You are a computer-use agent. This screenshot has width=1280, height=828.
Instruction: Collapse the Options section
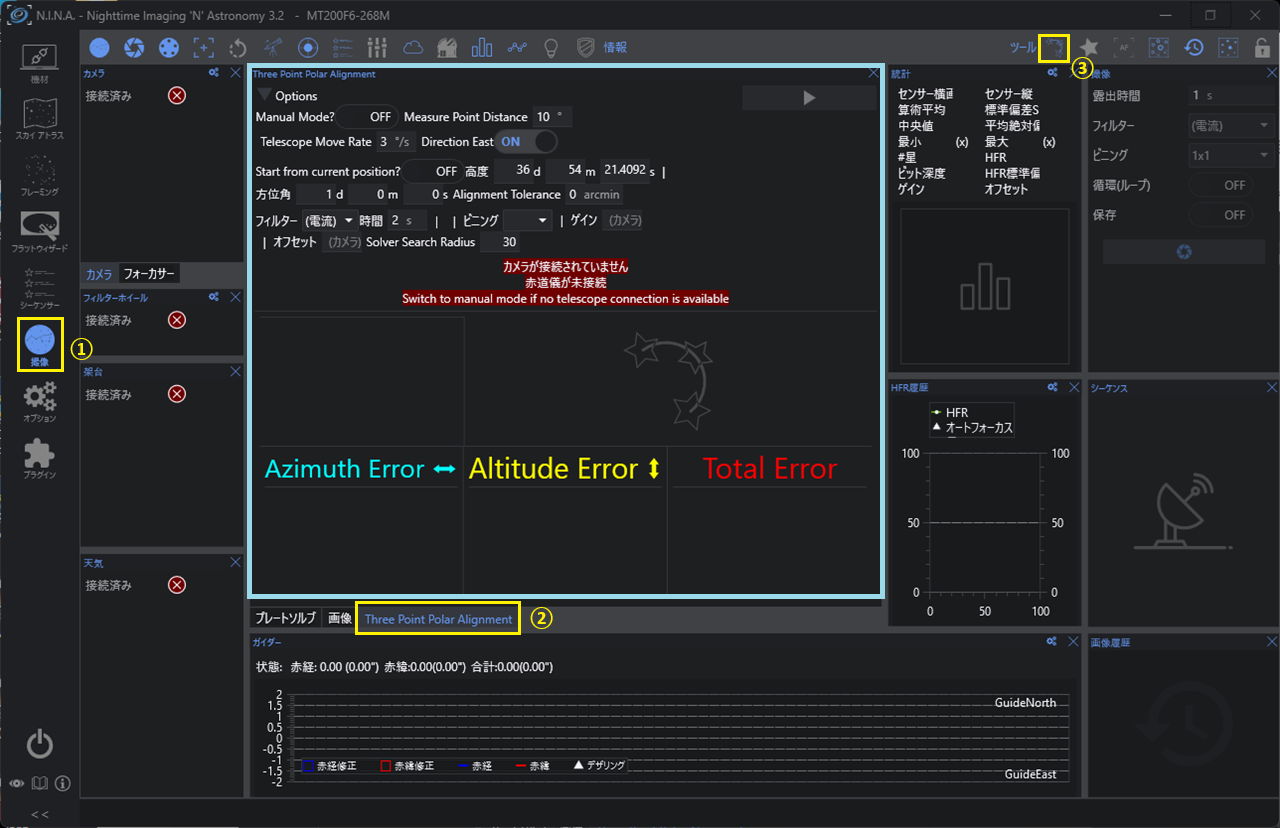[x=262, y=95]
